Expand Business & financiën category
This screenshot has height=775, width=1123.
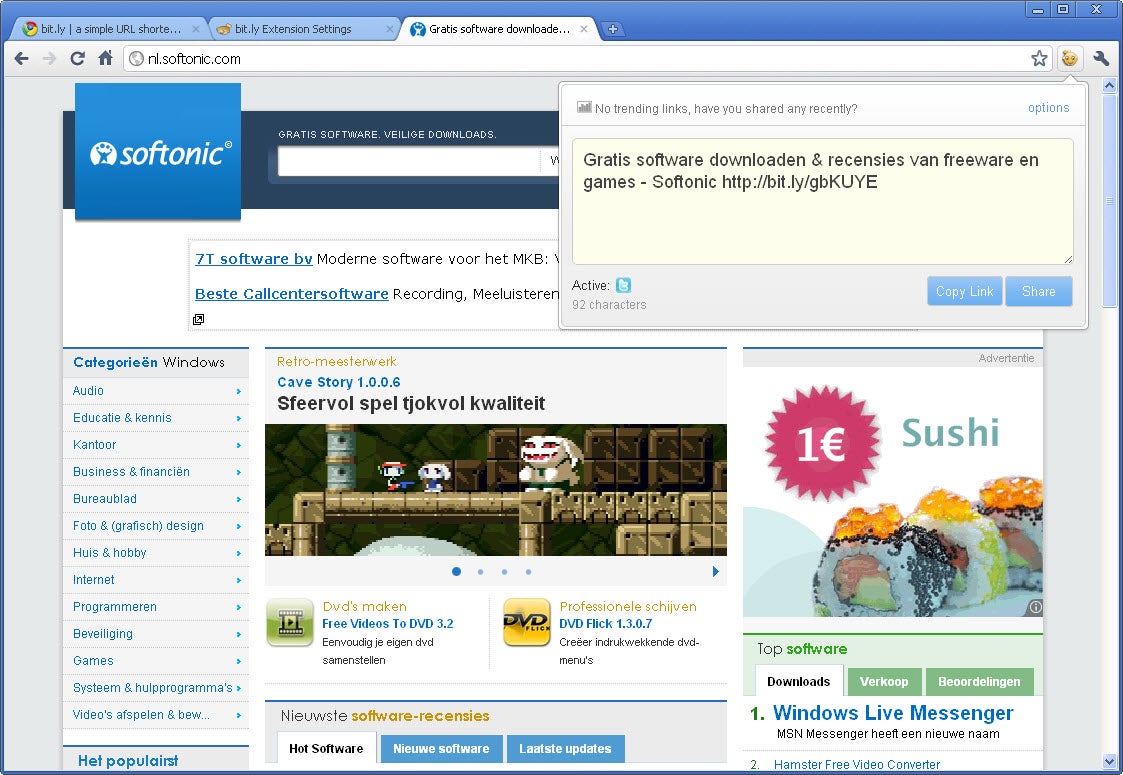point(238,472)
